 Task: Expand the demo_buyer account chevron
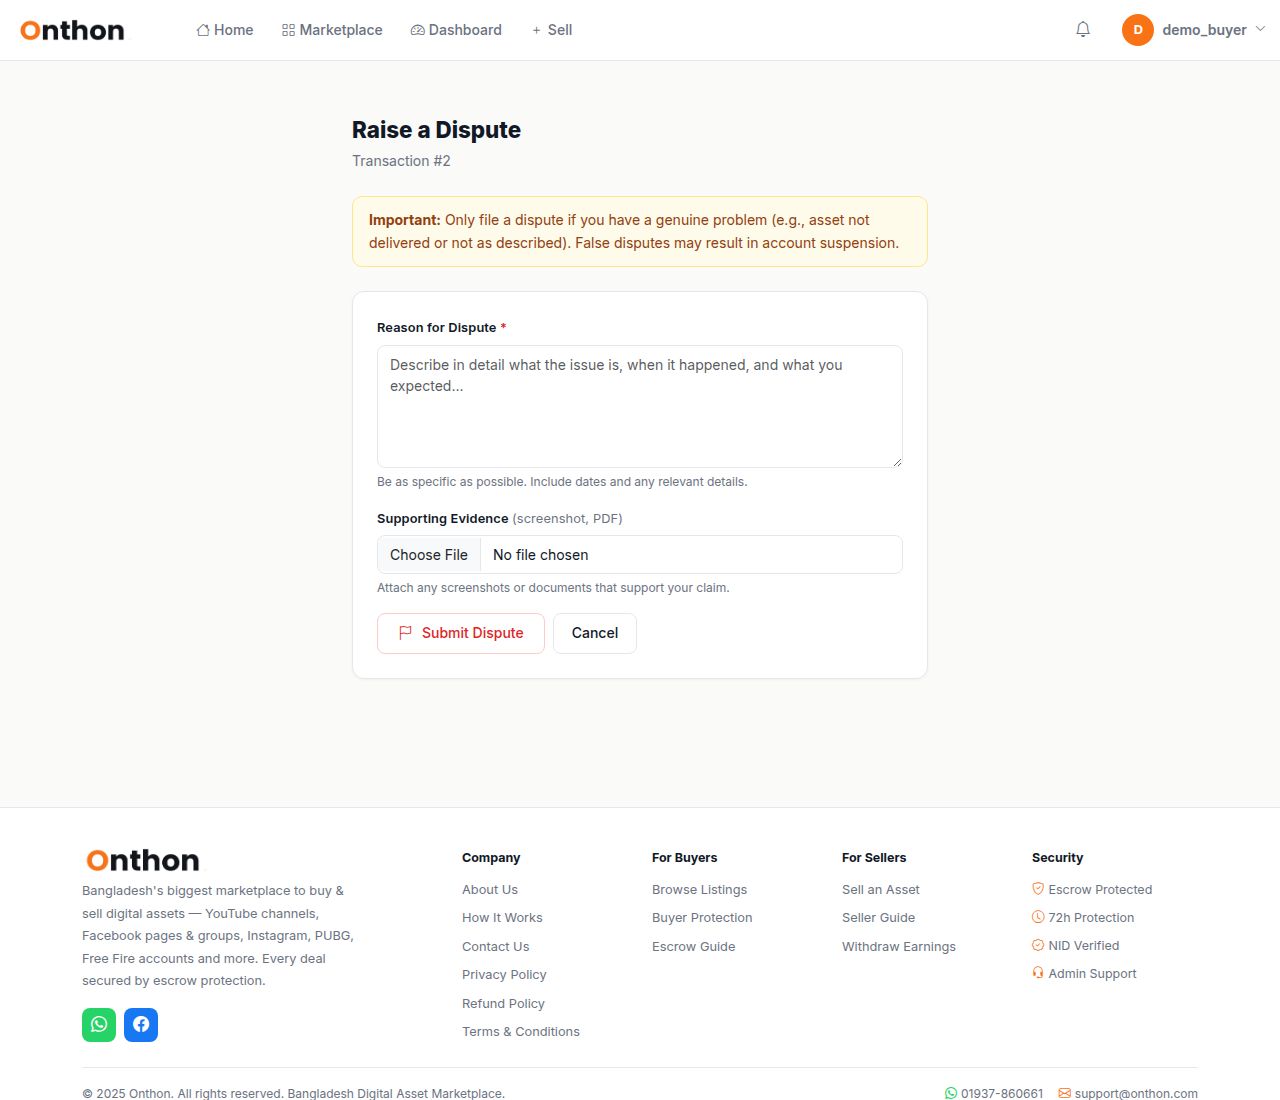(x=1260, y=29)
